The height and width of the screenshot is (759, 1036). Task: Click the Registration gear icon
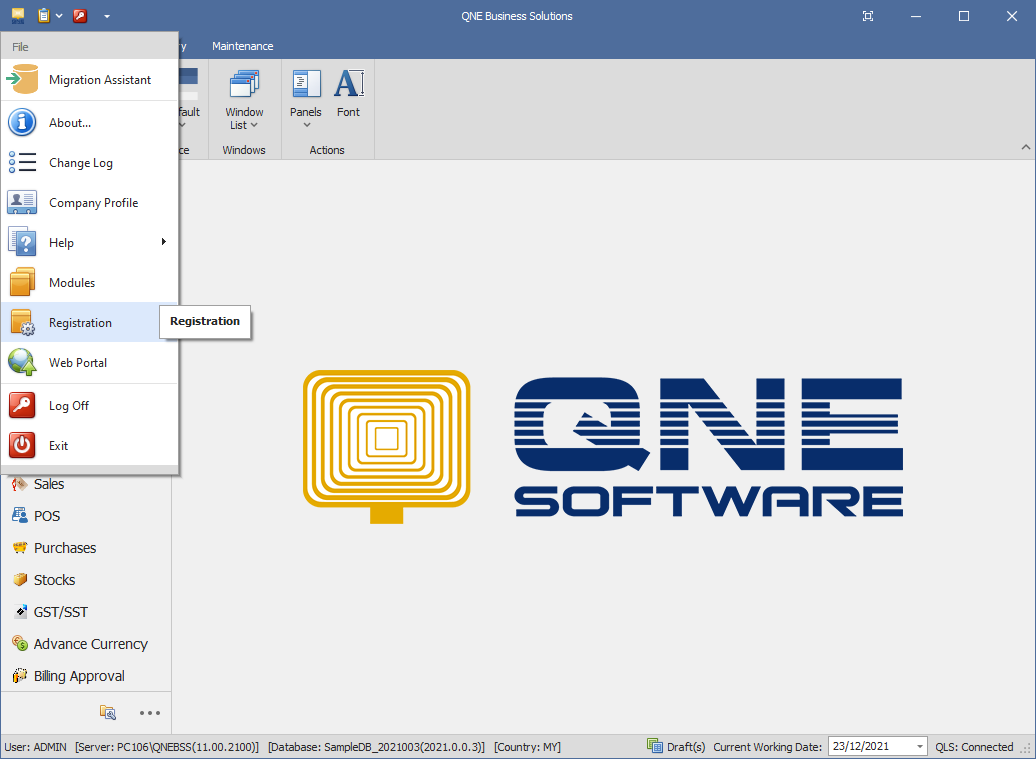tap(22, 323)
